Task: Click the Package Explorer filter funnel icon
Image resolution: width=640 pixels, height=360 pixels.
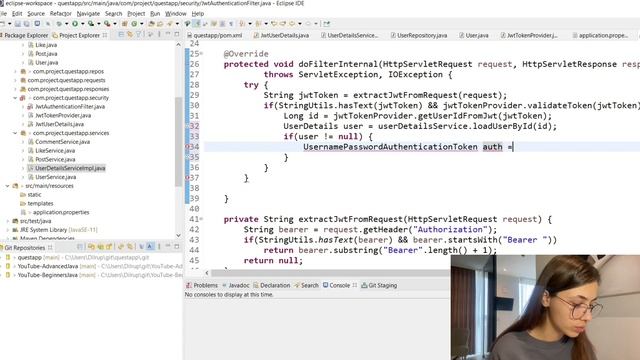Action: pos(139,35)
